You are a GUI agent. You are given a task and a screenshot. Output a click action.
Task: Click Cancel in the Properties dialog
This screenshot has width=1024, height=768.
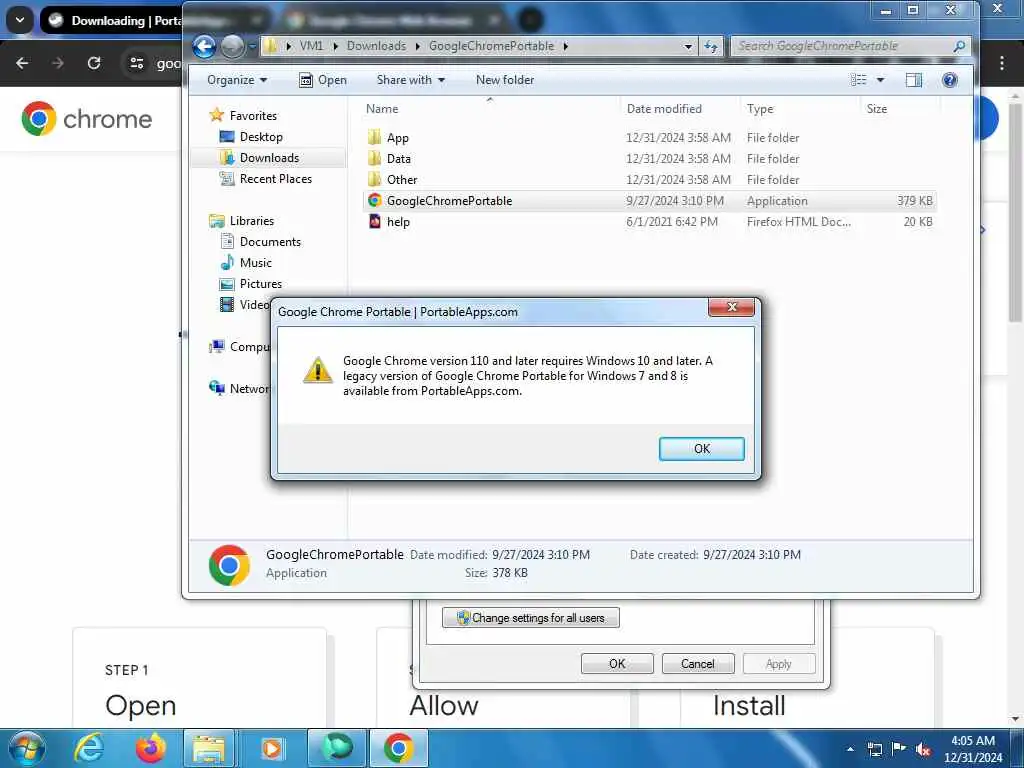click(x=697, y=664)
